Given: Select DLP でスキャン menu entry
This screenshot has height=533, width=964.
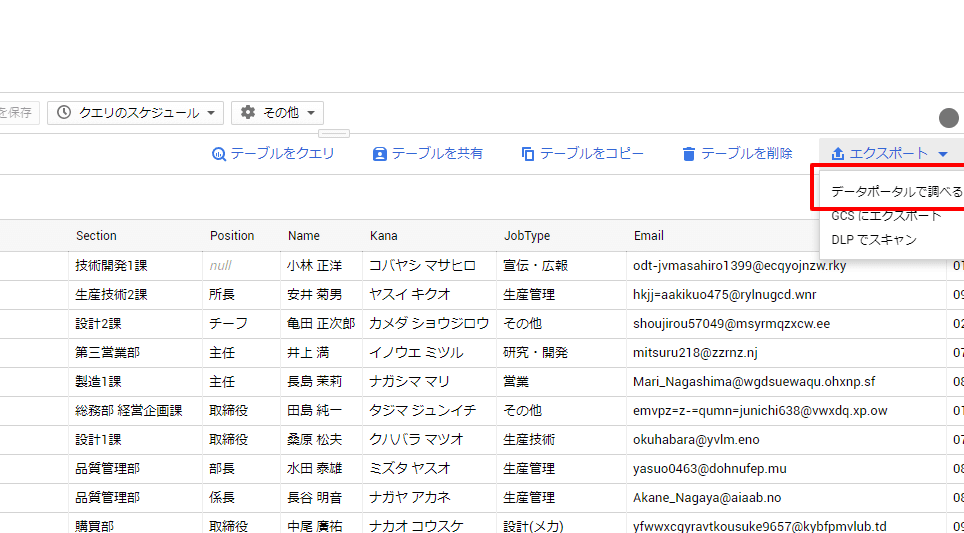Looking at the screenshot, I should tap(873, 240).
